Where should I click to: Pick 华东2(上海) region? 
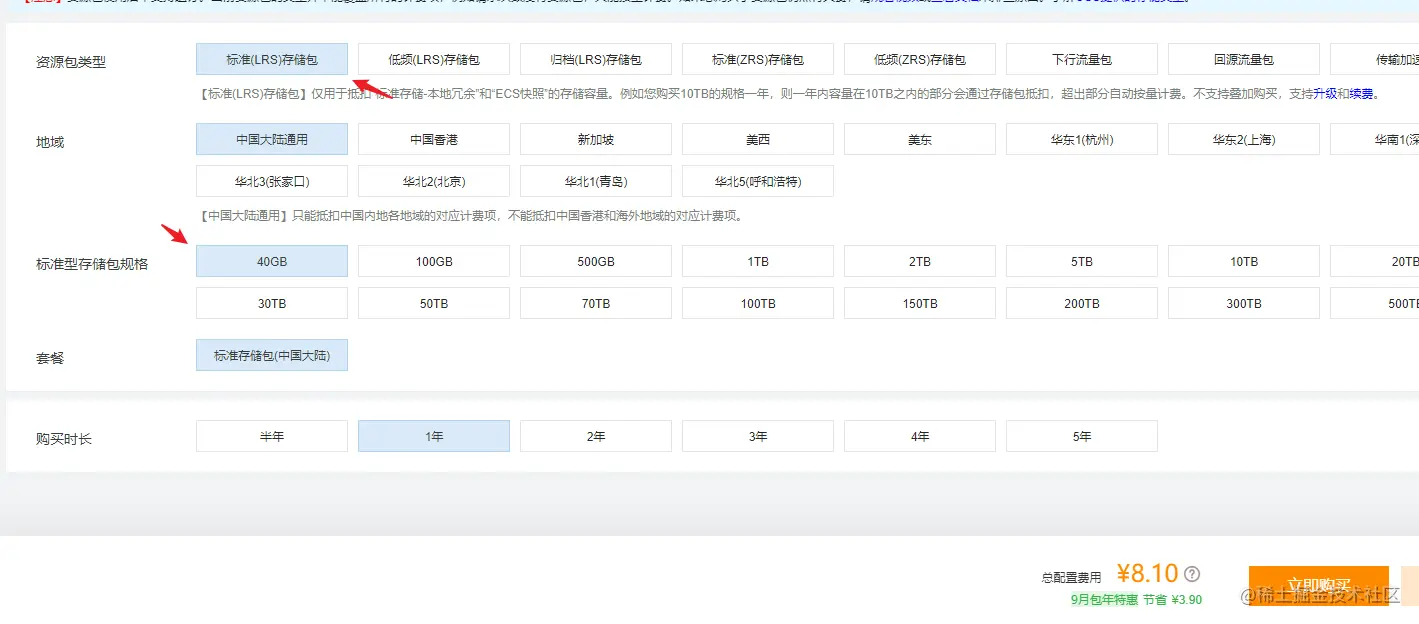(x=1244, y=139)
